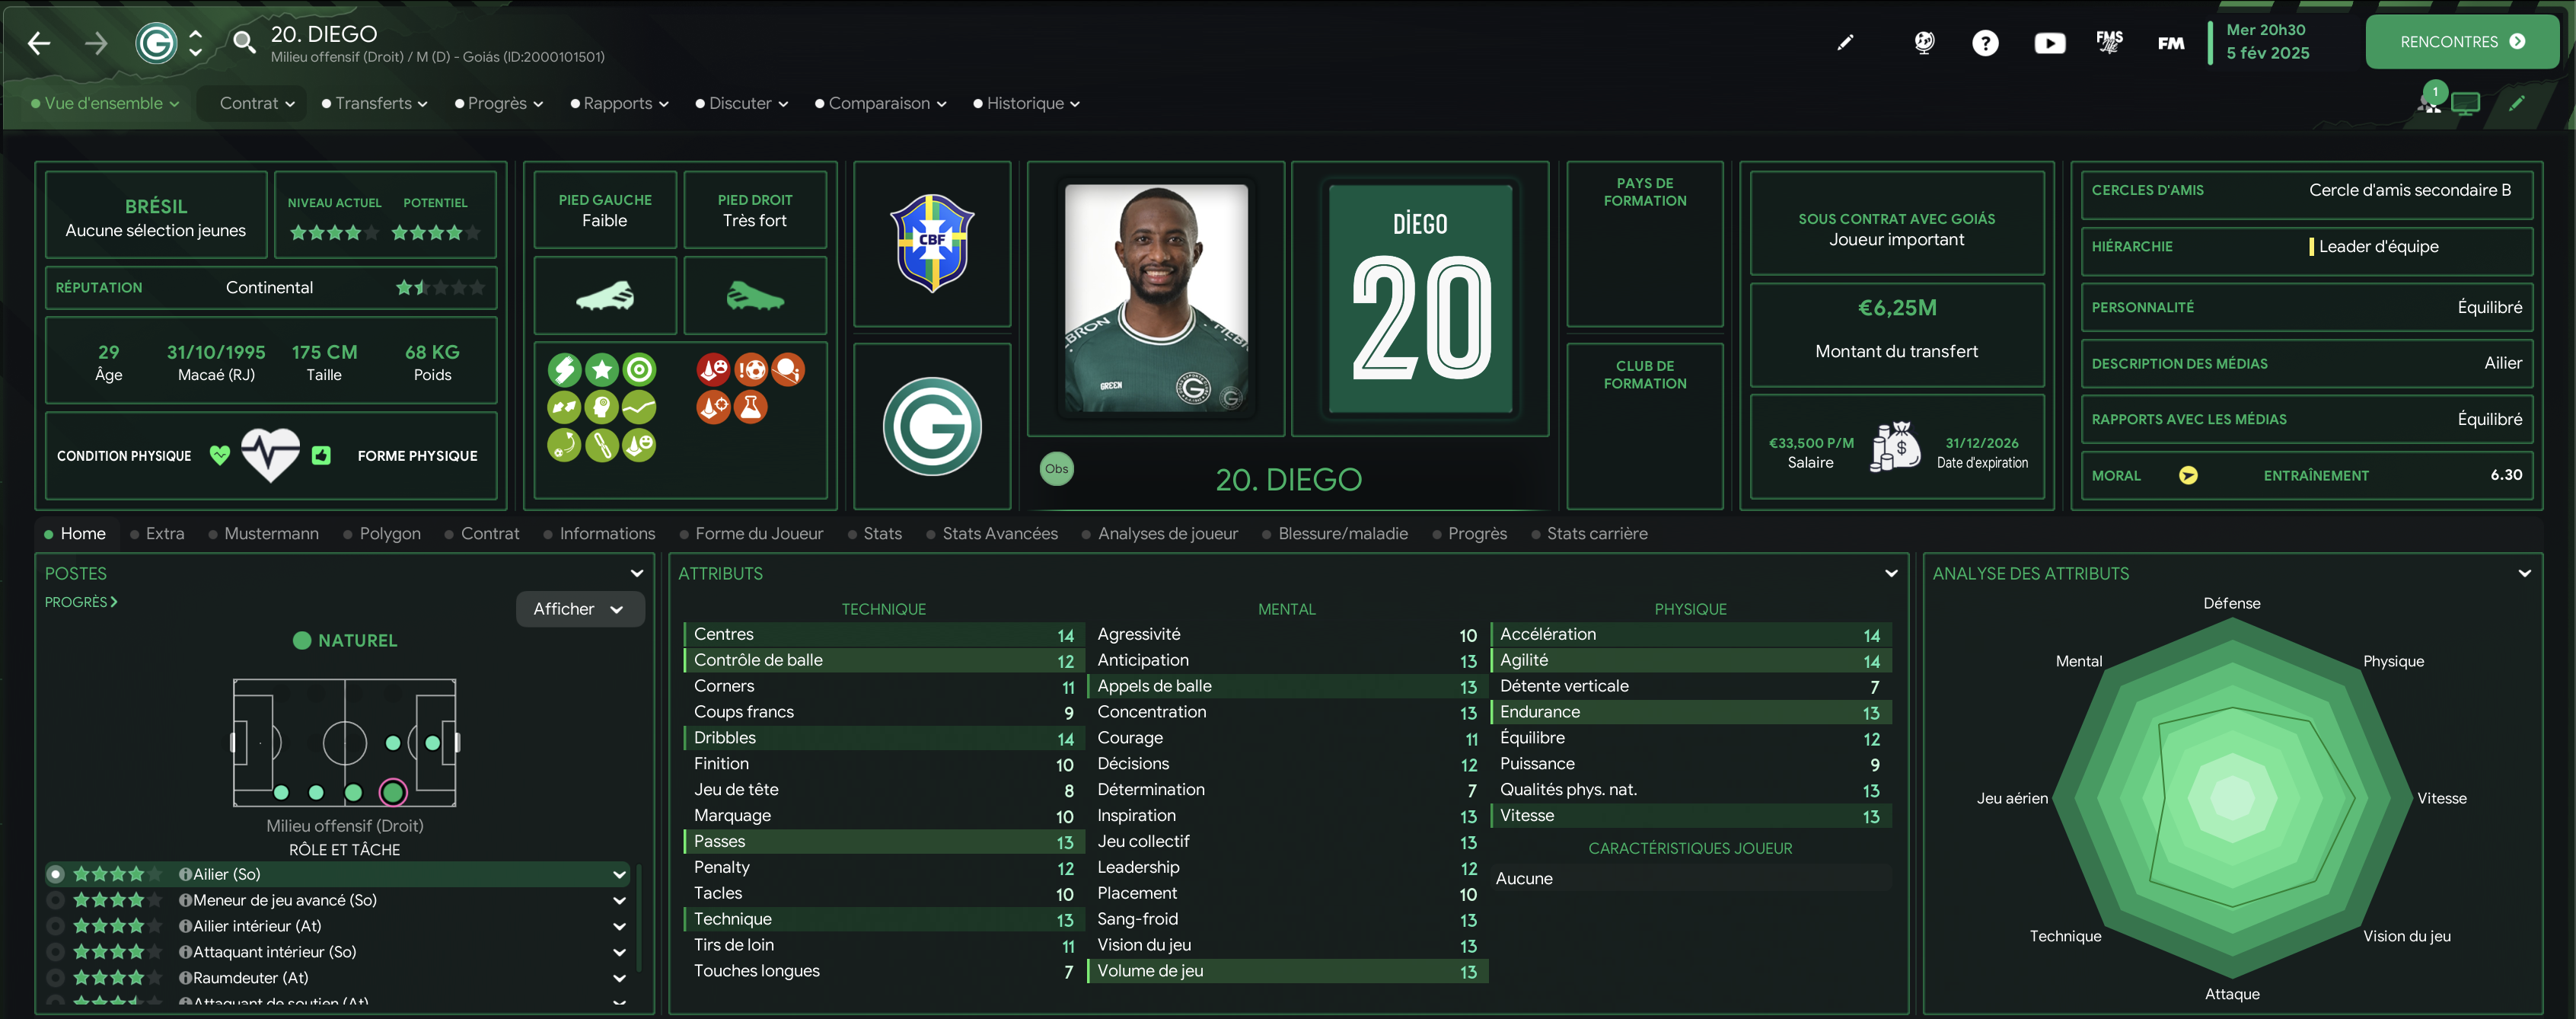Click the roles list scrollbar

point(639,918)
